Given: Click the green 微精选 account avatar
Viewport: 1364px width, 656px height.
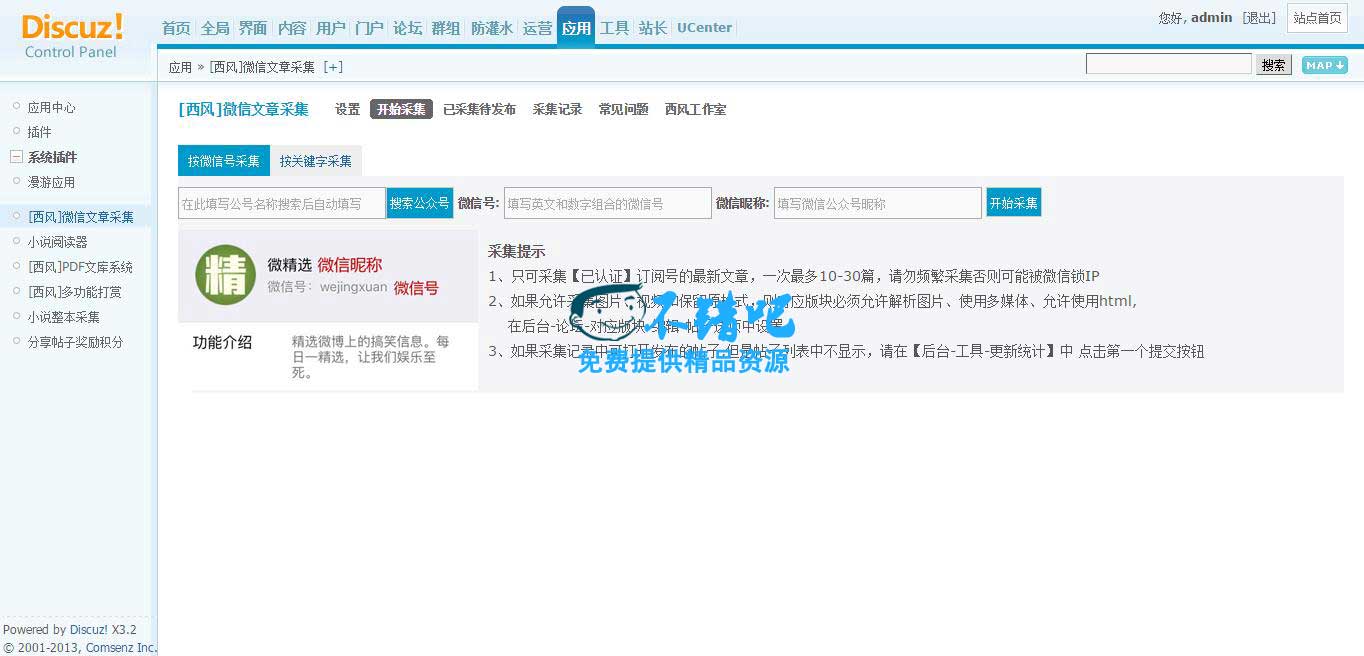Looking at the screenshot, I should (225, 275).
